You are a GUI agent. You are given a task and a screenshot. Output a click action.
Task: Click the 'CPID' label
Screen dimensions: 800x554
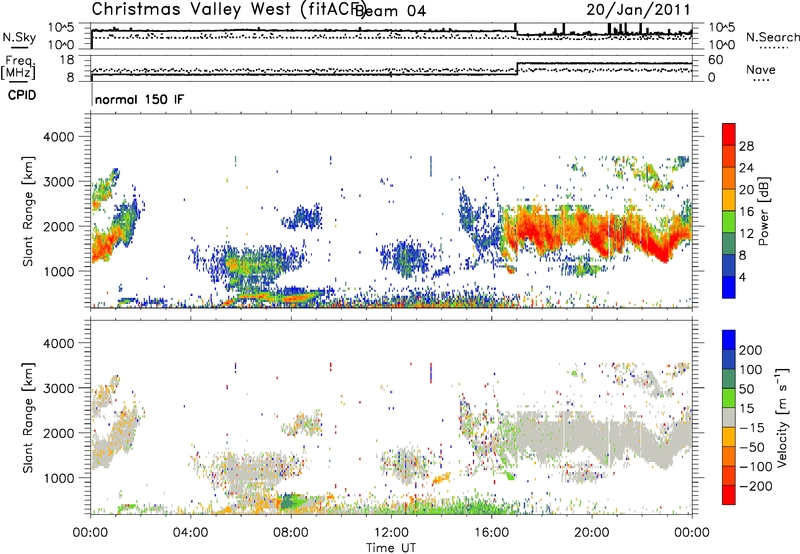coord(22,95)
